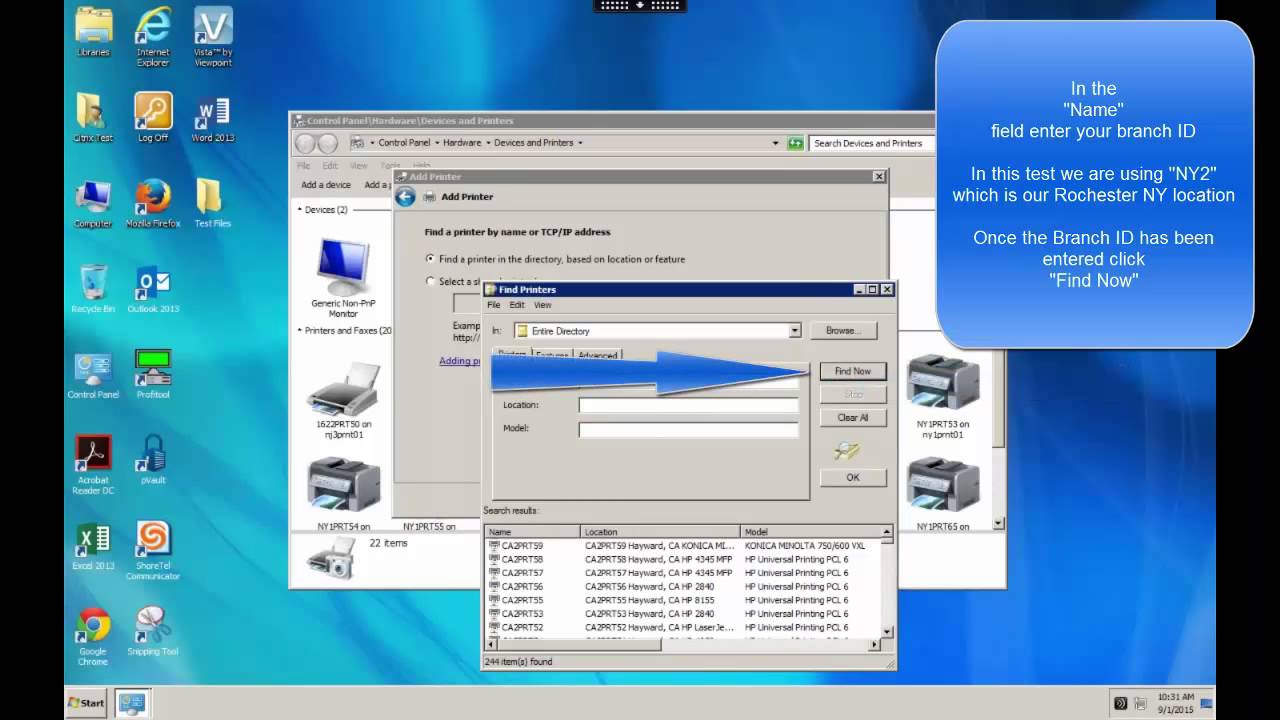1280x720 pixels.
Task: Open Acrobat Reader DC
Action: click(93, 465)
